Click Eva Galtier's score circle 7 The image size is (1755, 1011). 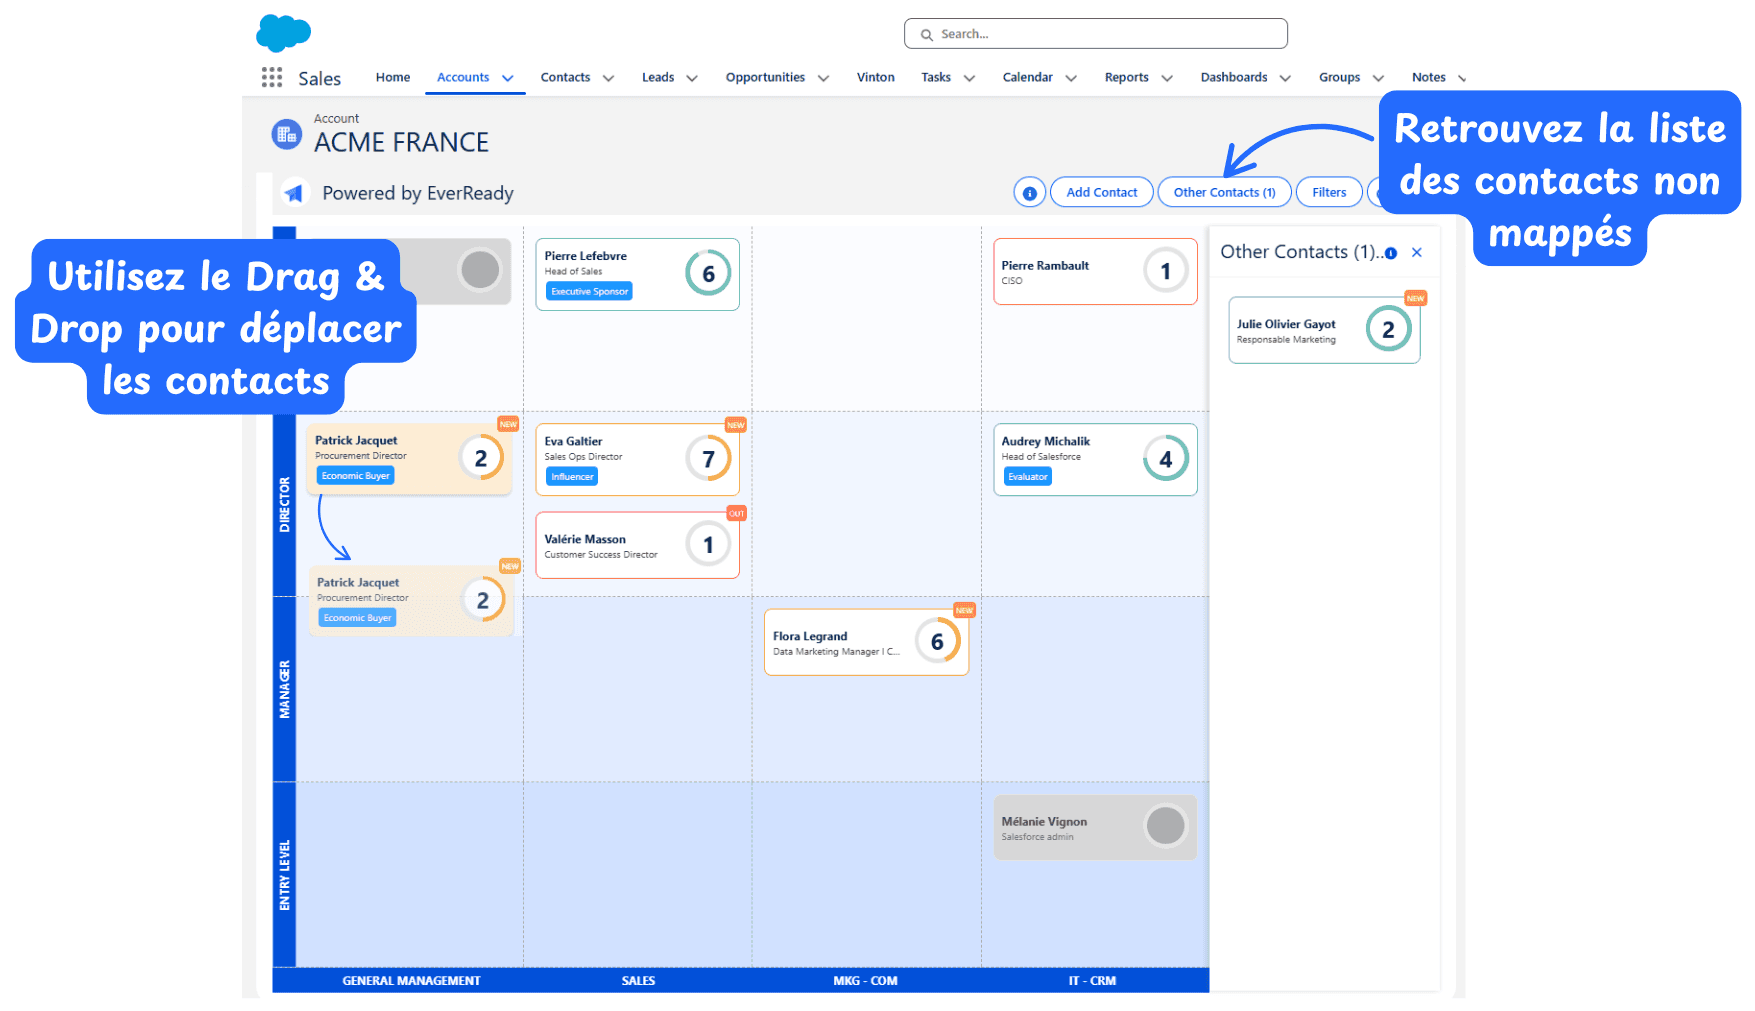pyautogui.click(x=708, y=459)
